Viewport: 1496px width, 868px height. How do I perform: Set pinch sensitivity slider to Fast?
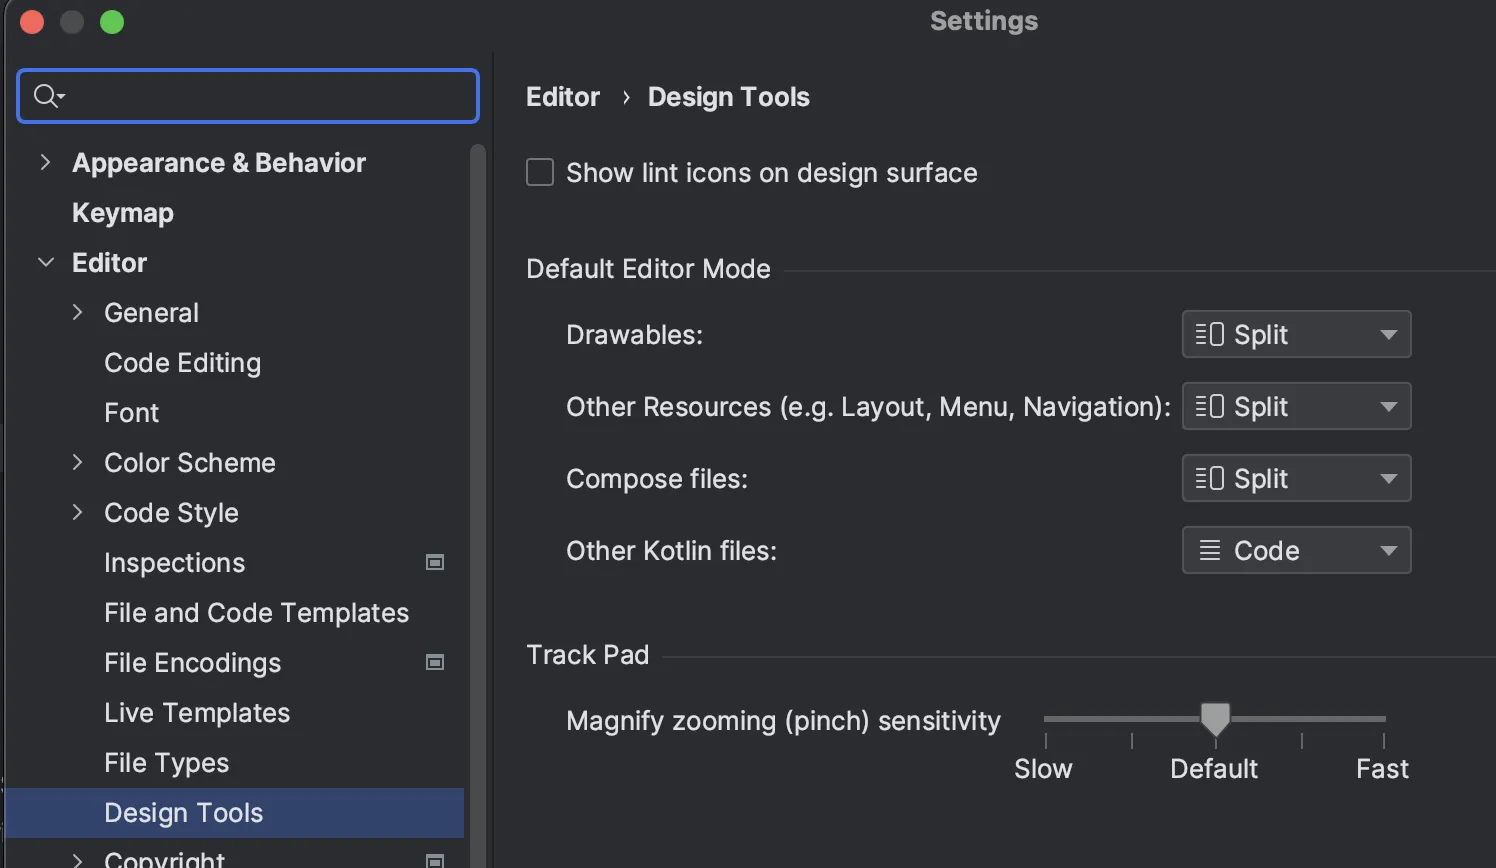(x=1382, y=719)
